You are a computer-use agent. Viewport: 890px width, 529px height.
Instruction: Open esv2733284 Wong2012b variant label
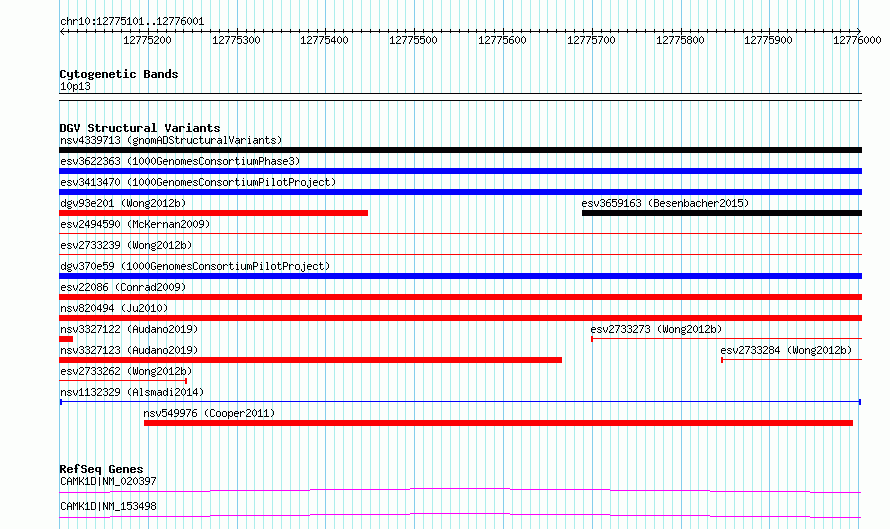786,350
